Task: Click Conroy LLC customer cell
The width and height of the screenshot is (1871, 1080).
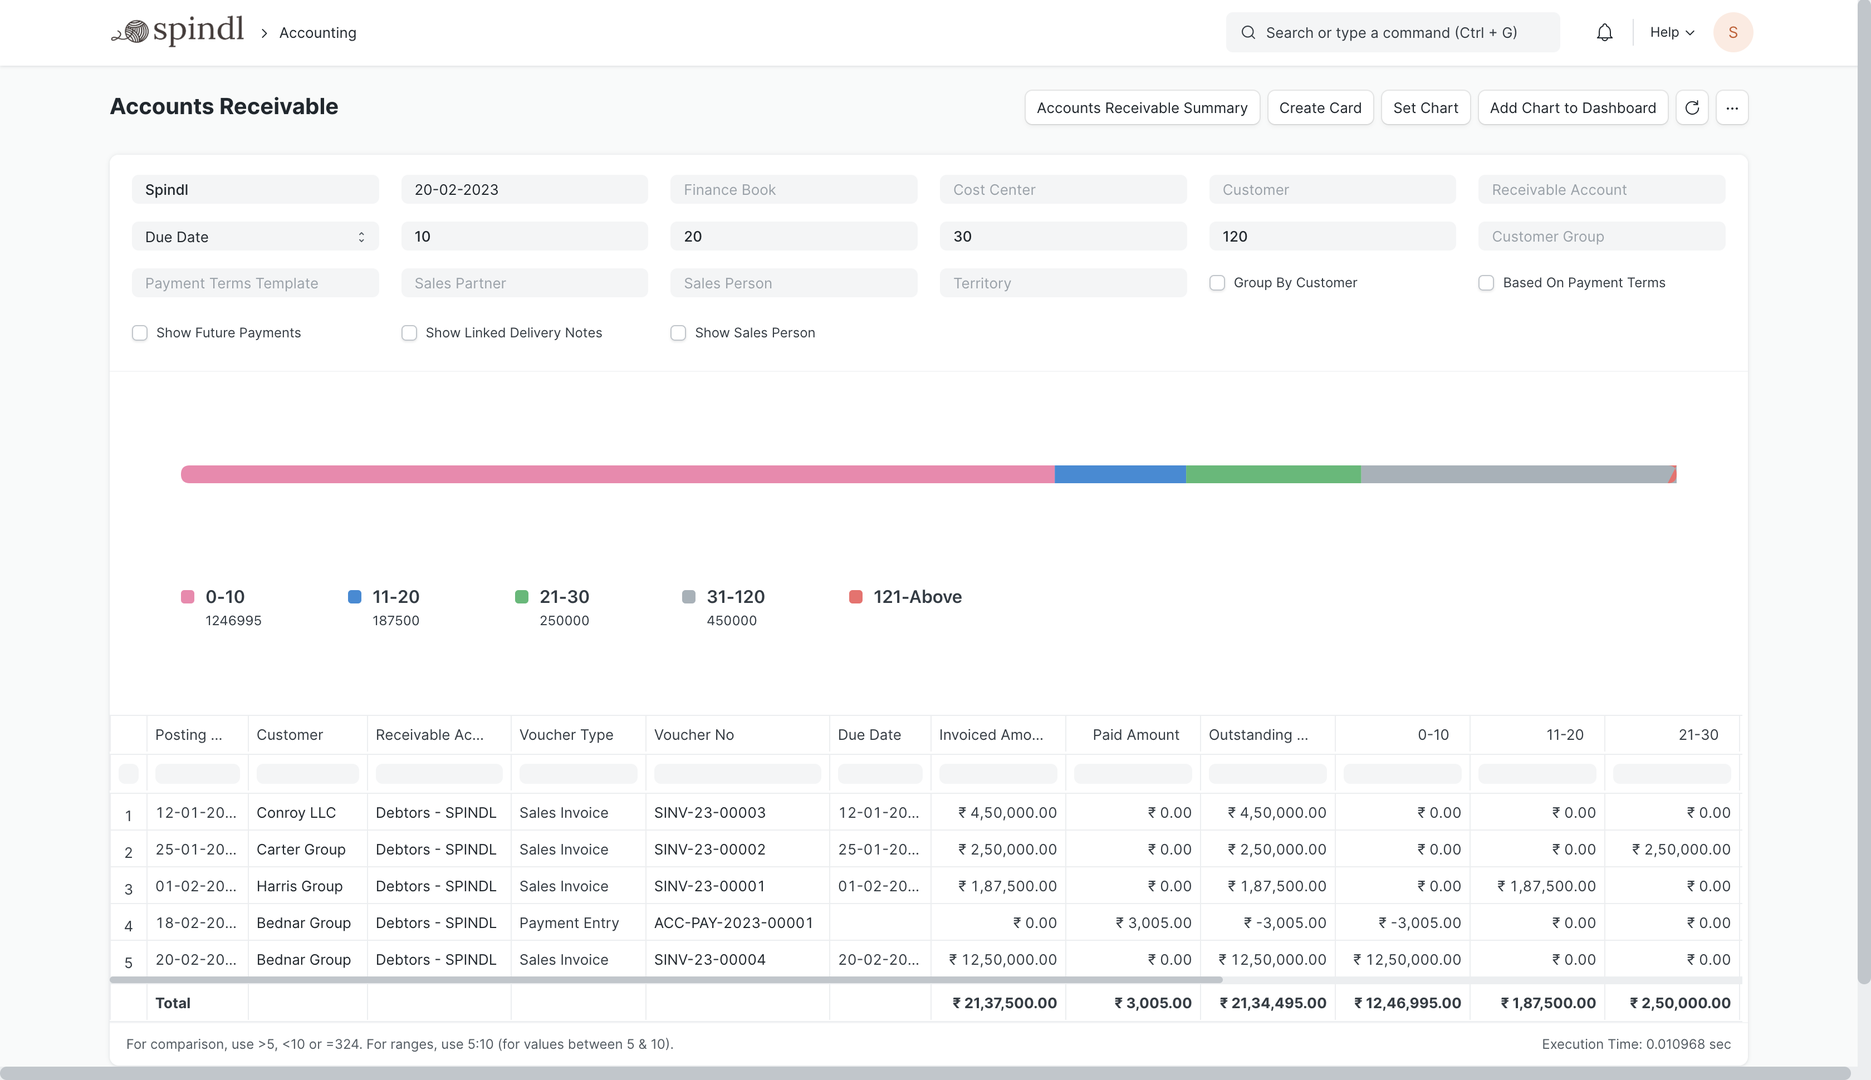Action: (x=307, y=812)
